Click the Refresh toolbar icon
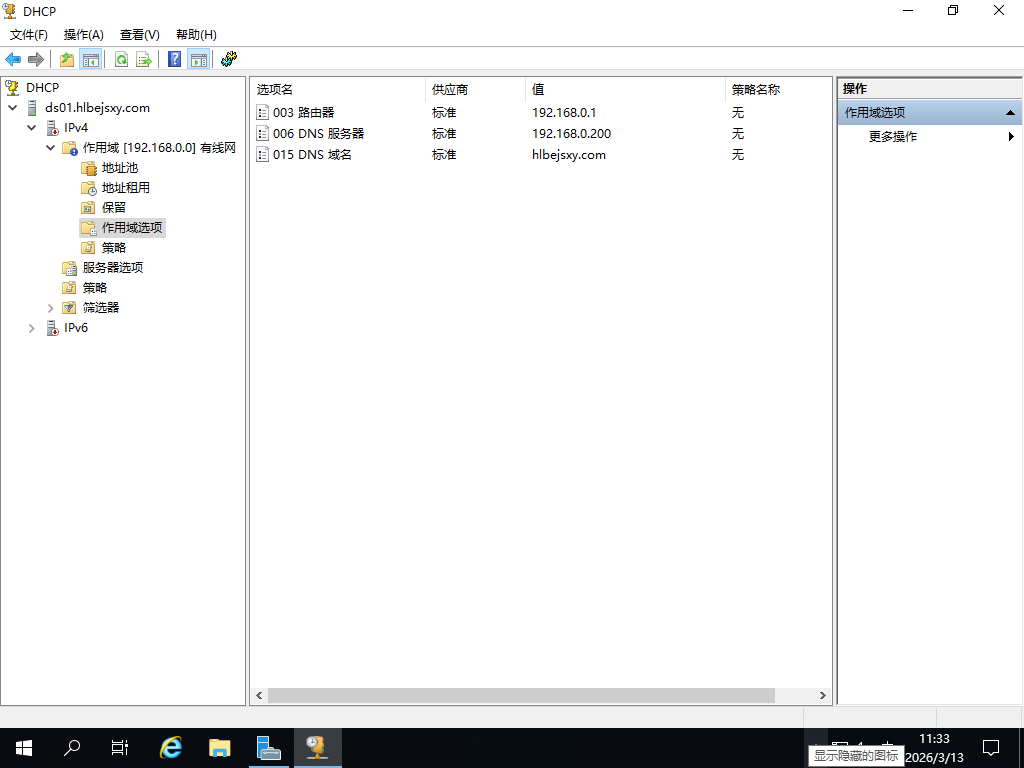 click(121, 60)
